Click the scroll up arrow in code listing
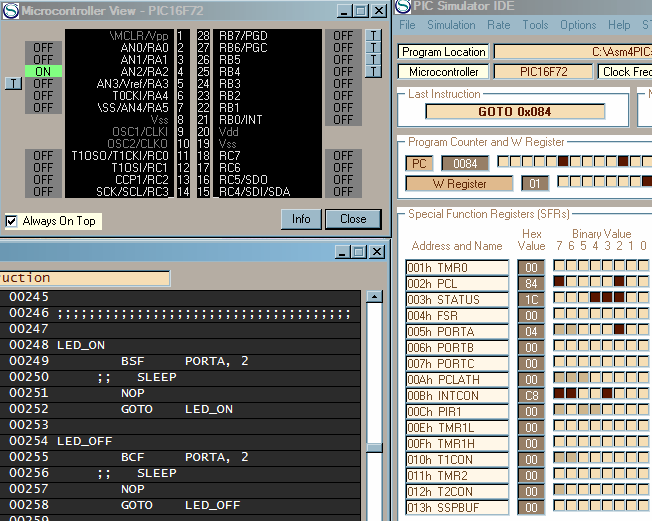652x521 pixels. 374,296
